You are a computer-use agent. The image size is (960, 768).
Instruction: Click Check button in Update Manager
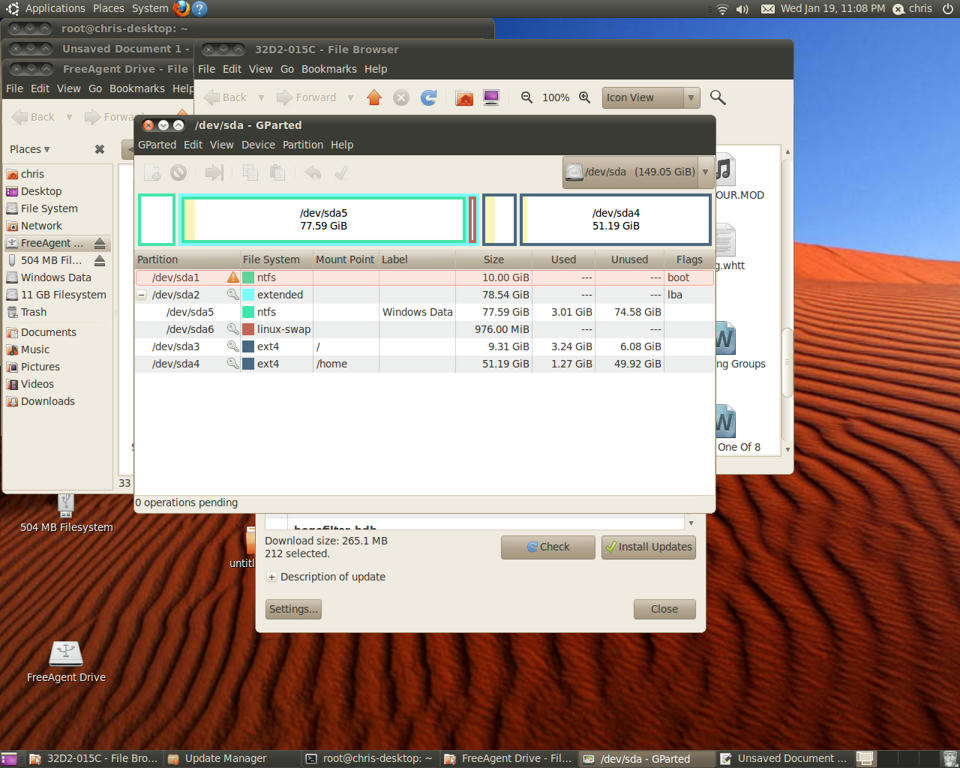(x=548, y=547)
